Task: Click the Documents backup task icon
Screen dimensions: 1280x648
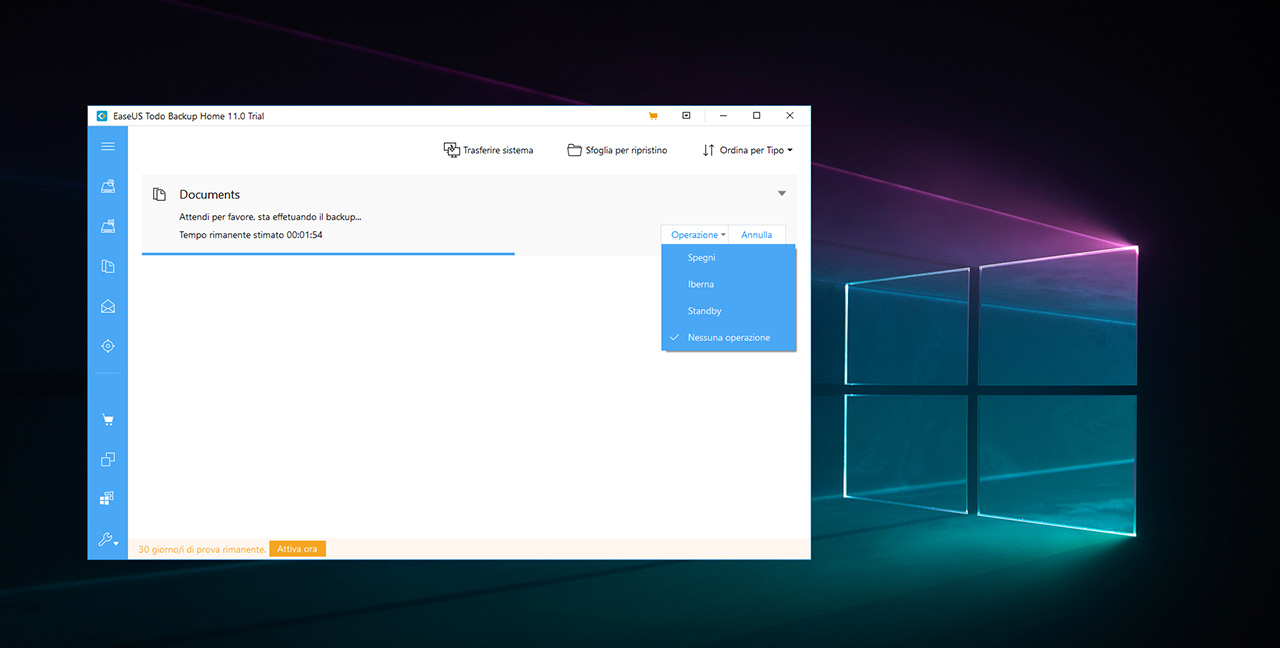Action: (159, 194)
